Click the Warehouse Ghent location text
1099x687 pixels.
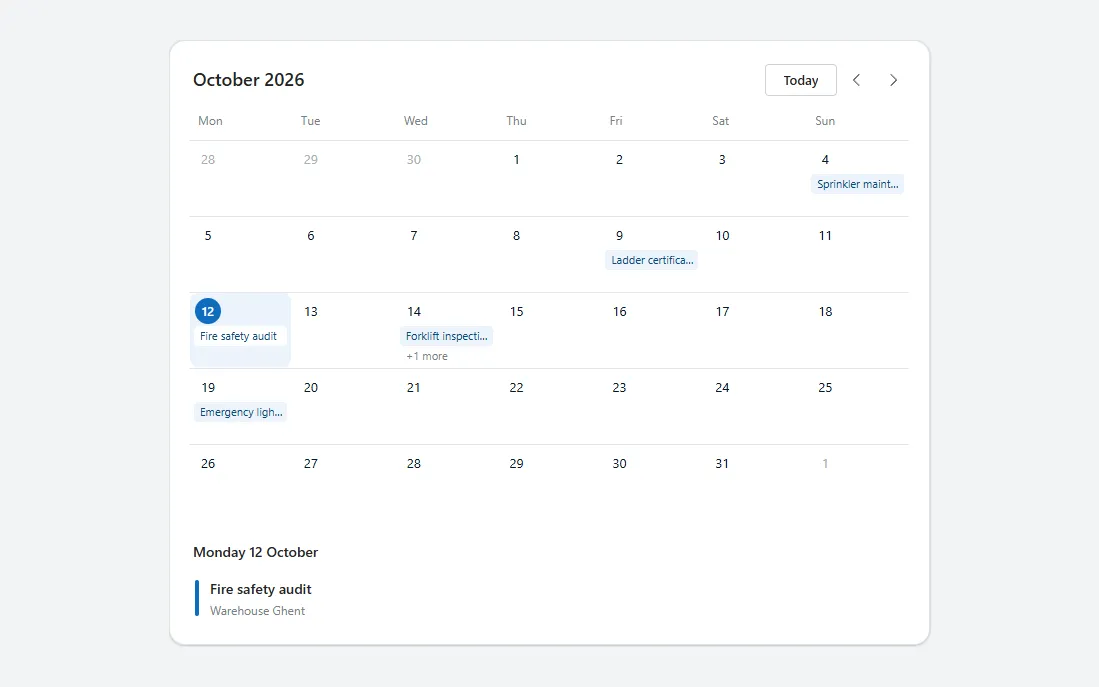click(257, 611)
